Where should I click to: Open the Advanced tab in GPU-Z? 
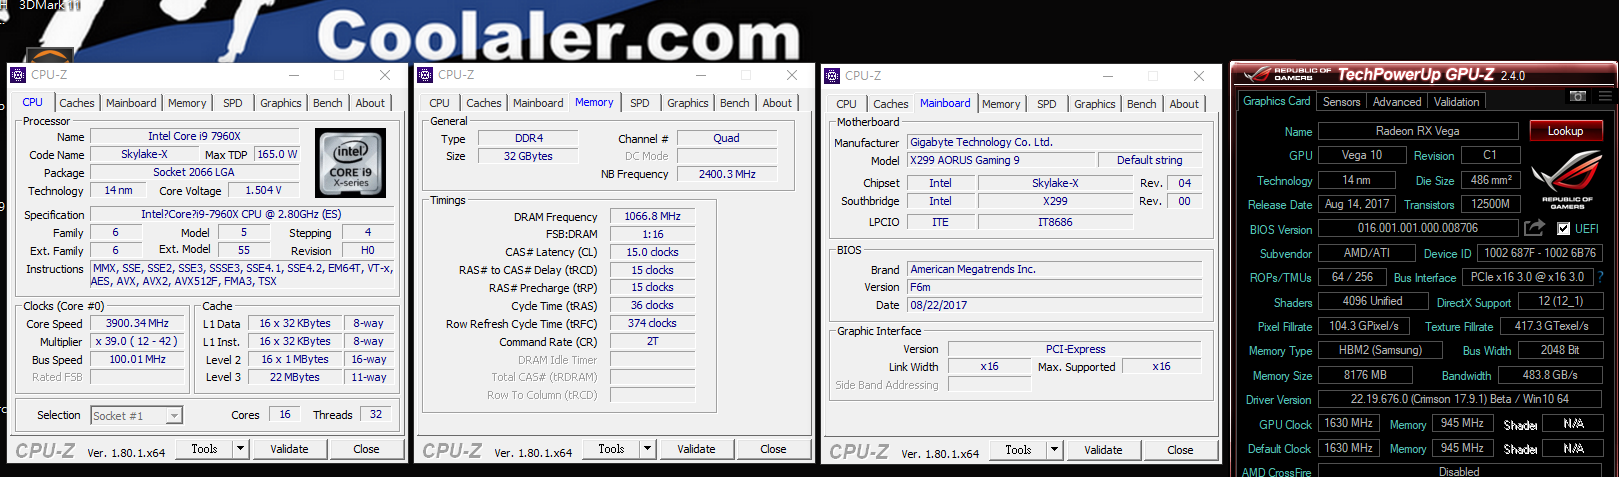tap(1397, 102)
